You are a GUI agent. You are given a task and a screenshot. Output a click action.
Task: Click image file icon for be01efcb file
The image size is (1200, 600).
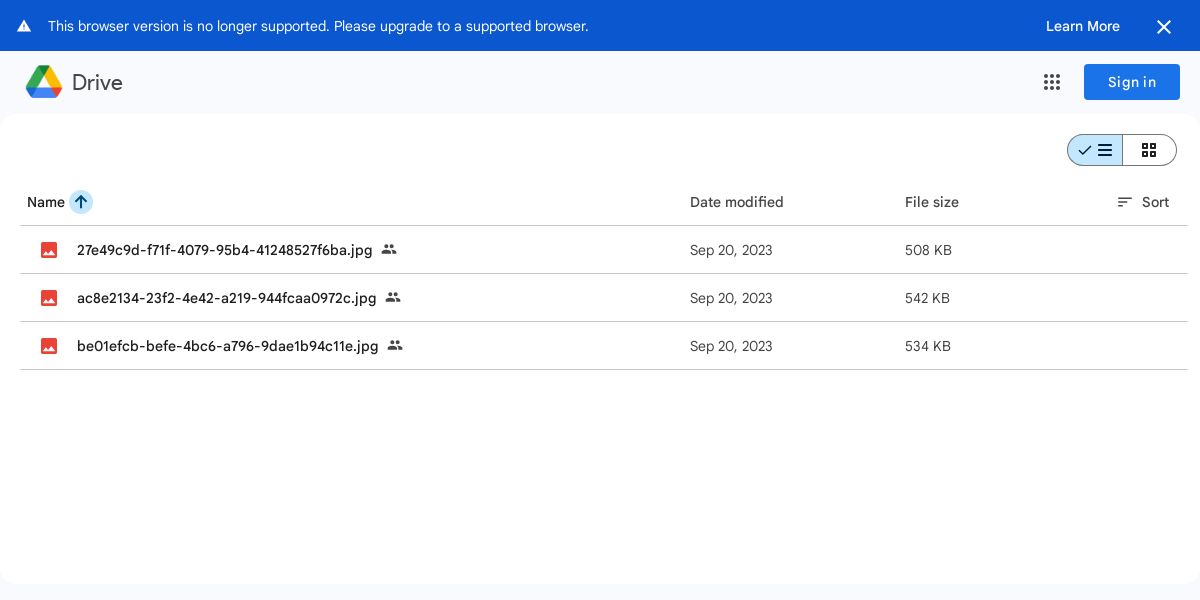pyautogui.click(x=49, y=346)
